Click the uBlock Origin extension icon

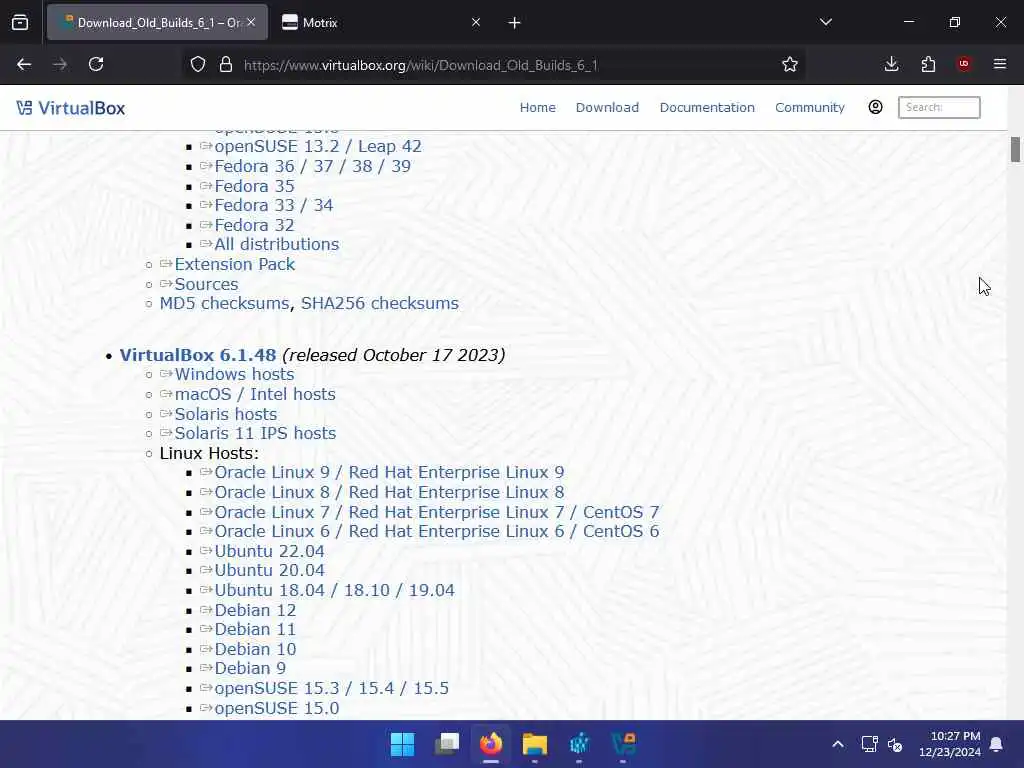[964, 64]
